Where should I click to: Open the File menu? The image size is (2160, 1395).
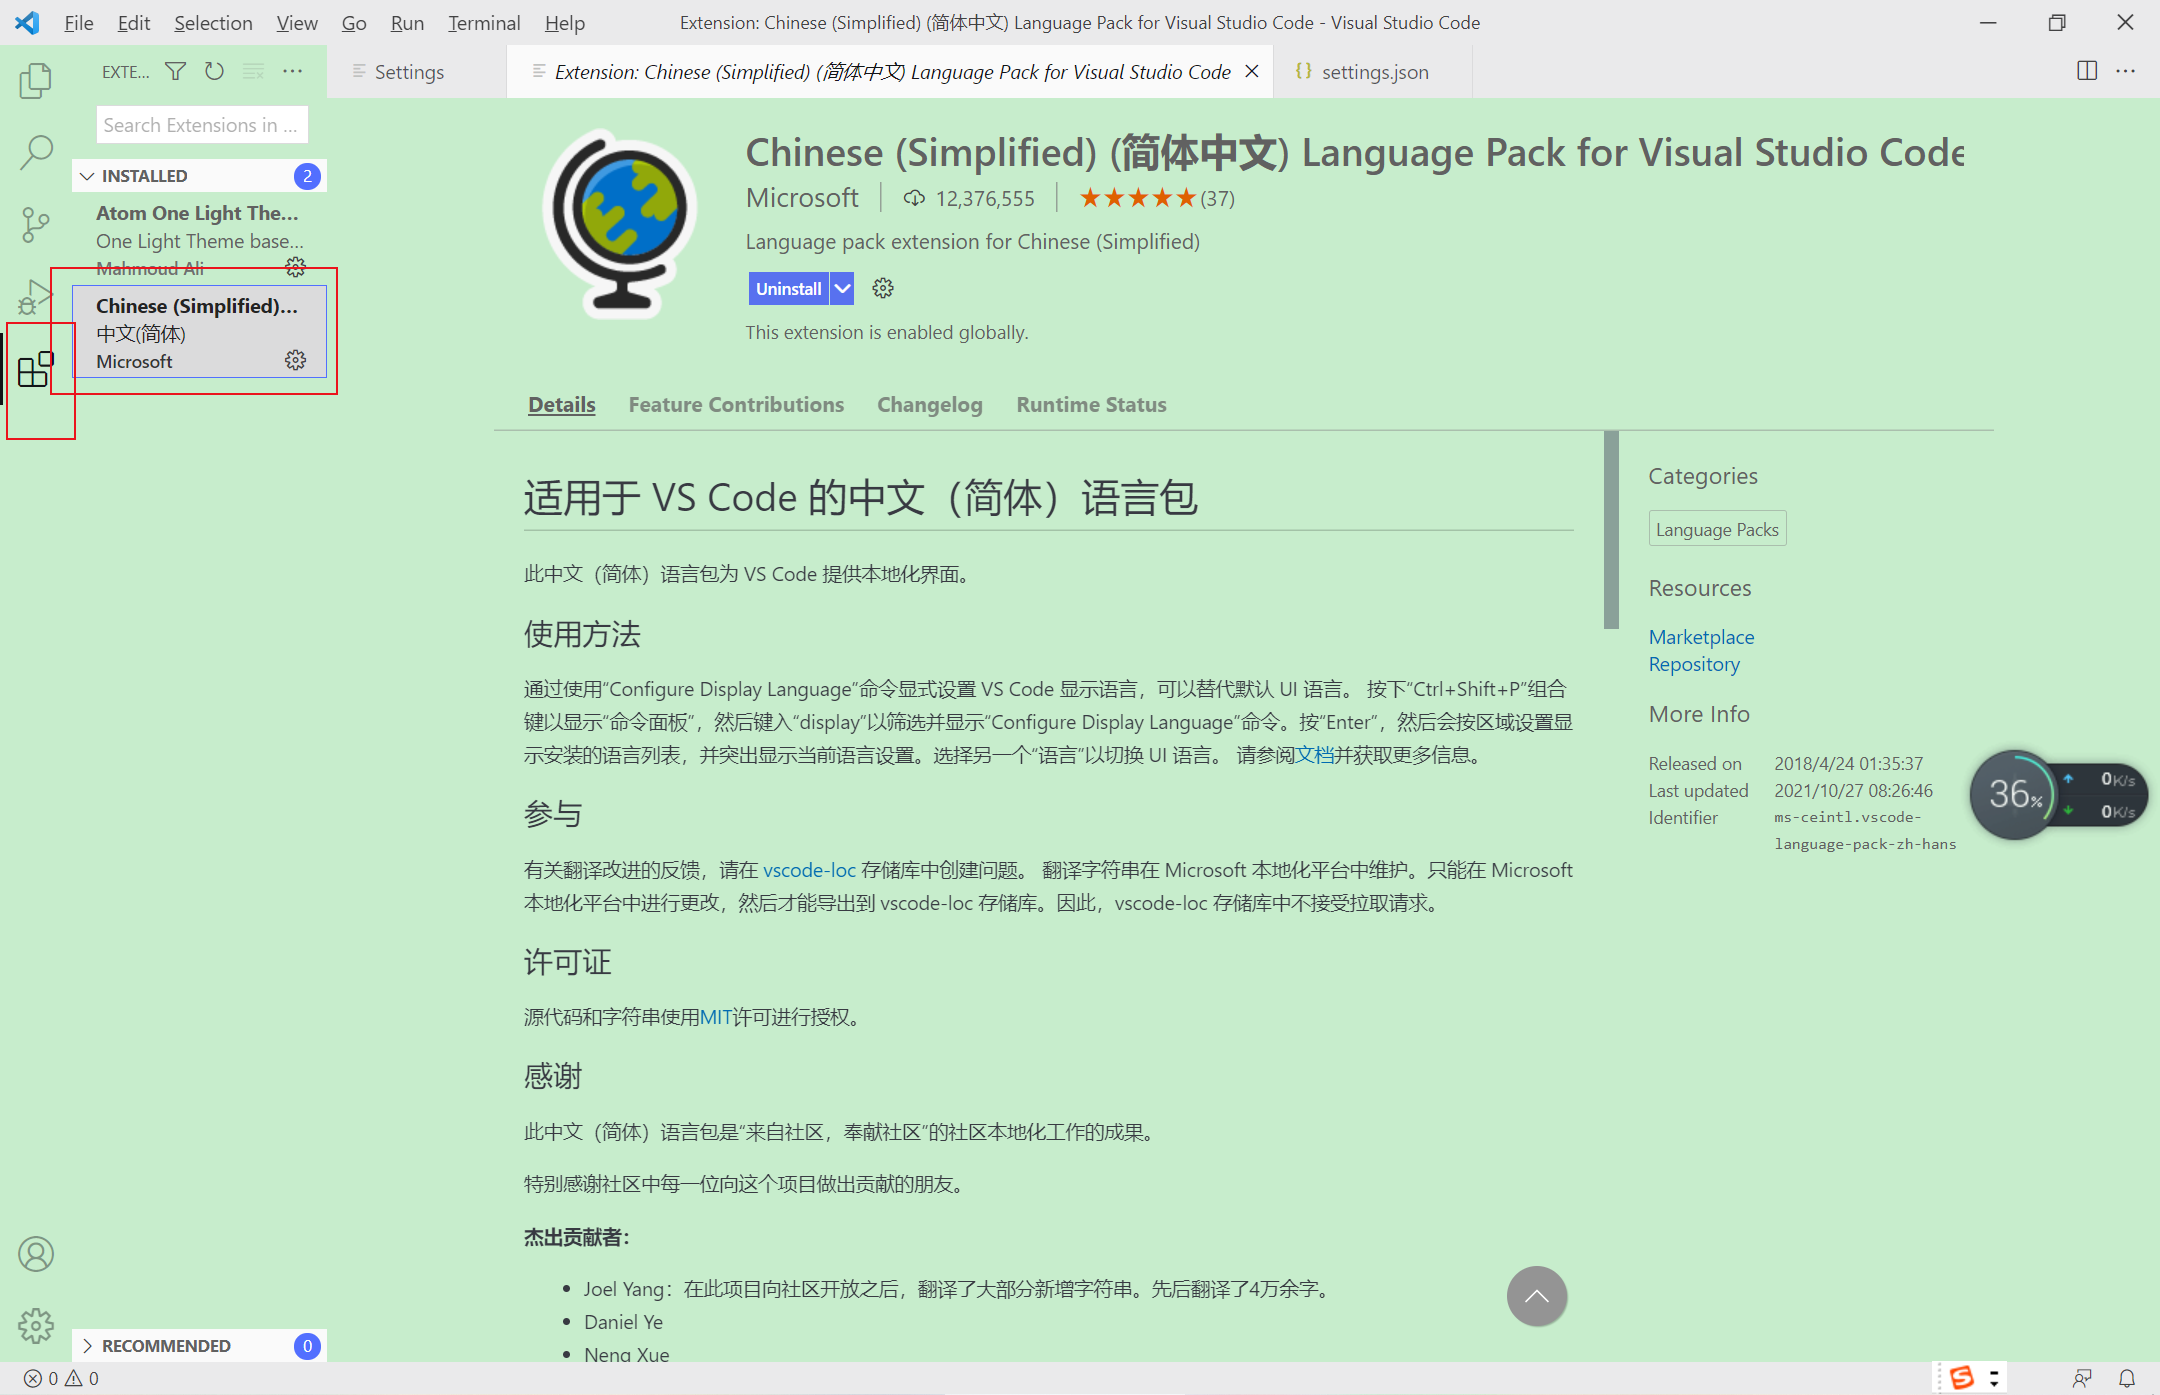point(78,22)
